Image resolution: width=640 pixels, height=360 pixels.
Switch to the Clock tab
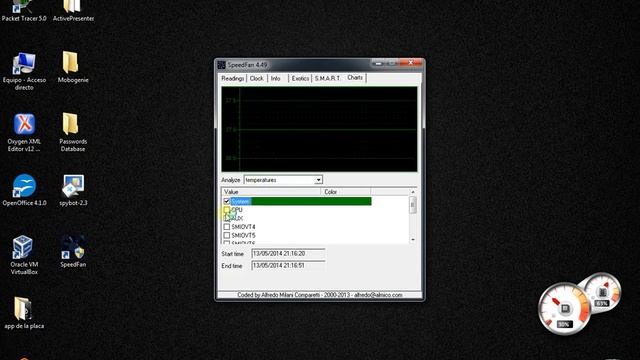[x=257, y=78]
